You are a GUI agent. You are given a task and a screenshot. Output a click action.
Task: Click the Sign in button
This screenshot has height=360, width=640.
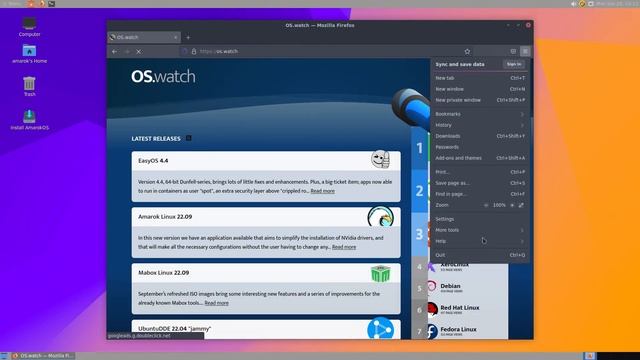tap(514, 64)
